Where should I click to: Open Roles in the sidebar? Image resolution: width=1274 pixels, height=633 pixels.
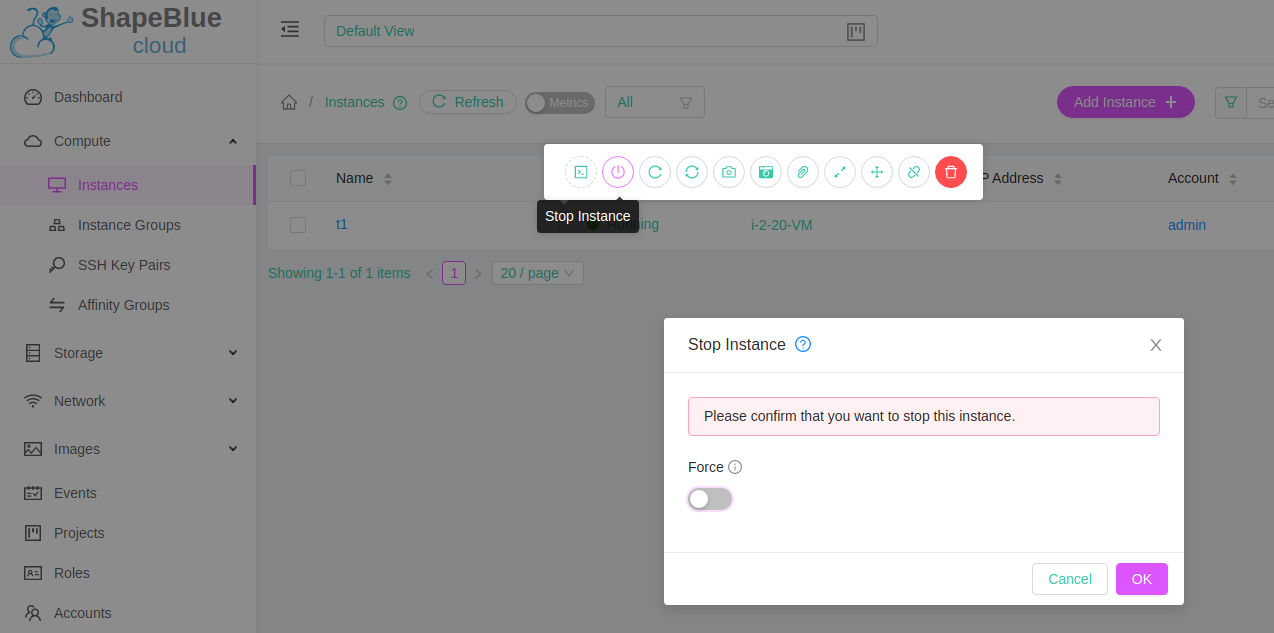click(128, 573)
